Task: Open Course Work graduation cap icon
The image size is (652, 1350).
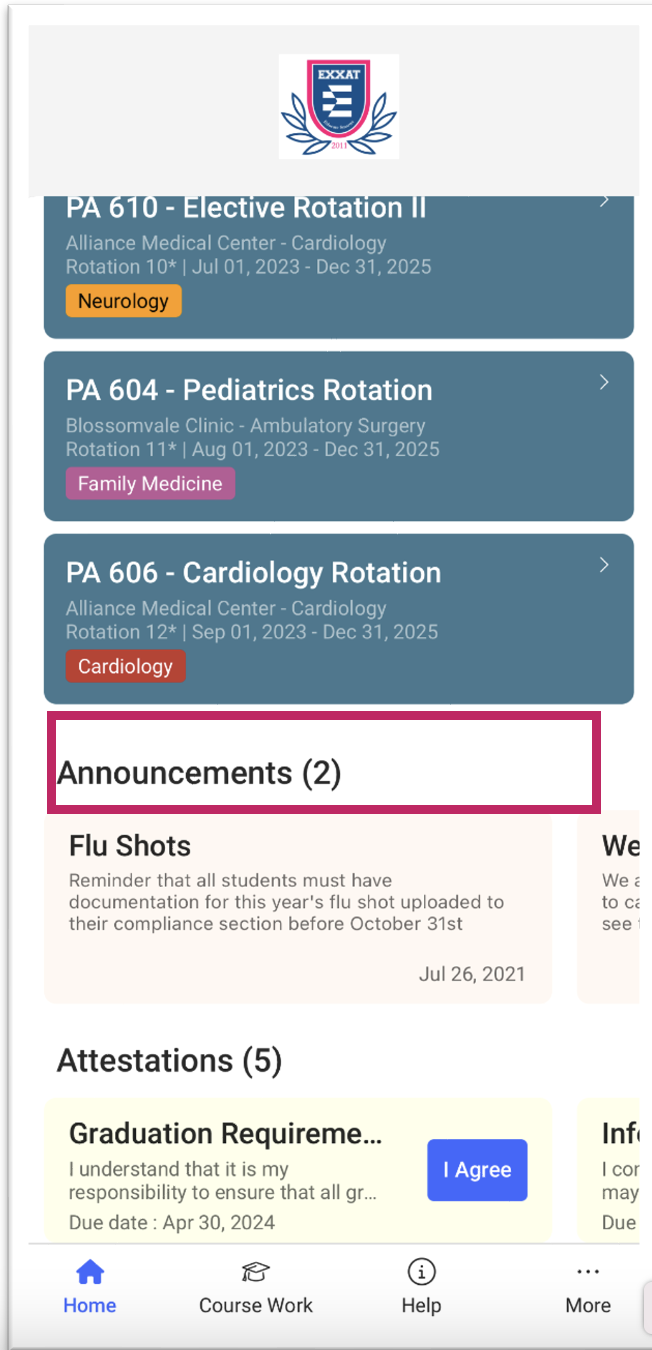Action: pos(256,1272)
